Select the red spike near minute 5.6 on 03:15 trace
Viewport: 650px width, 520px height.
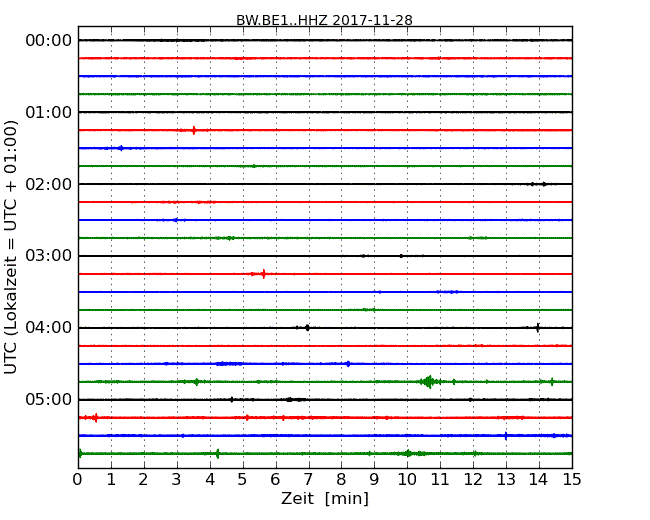(263, 274)
